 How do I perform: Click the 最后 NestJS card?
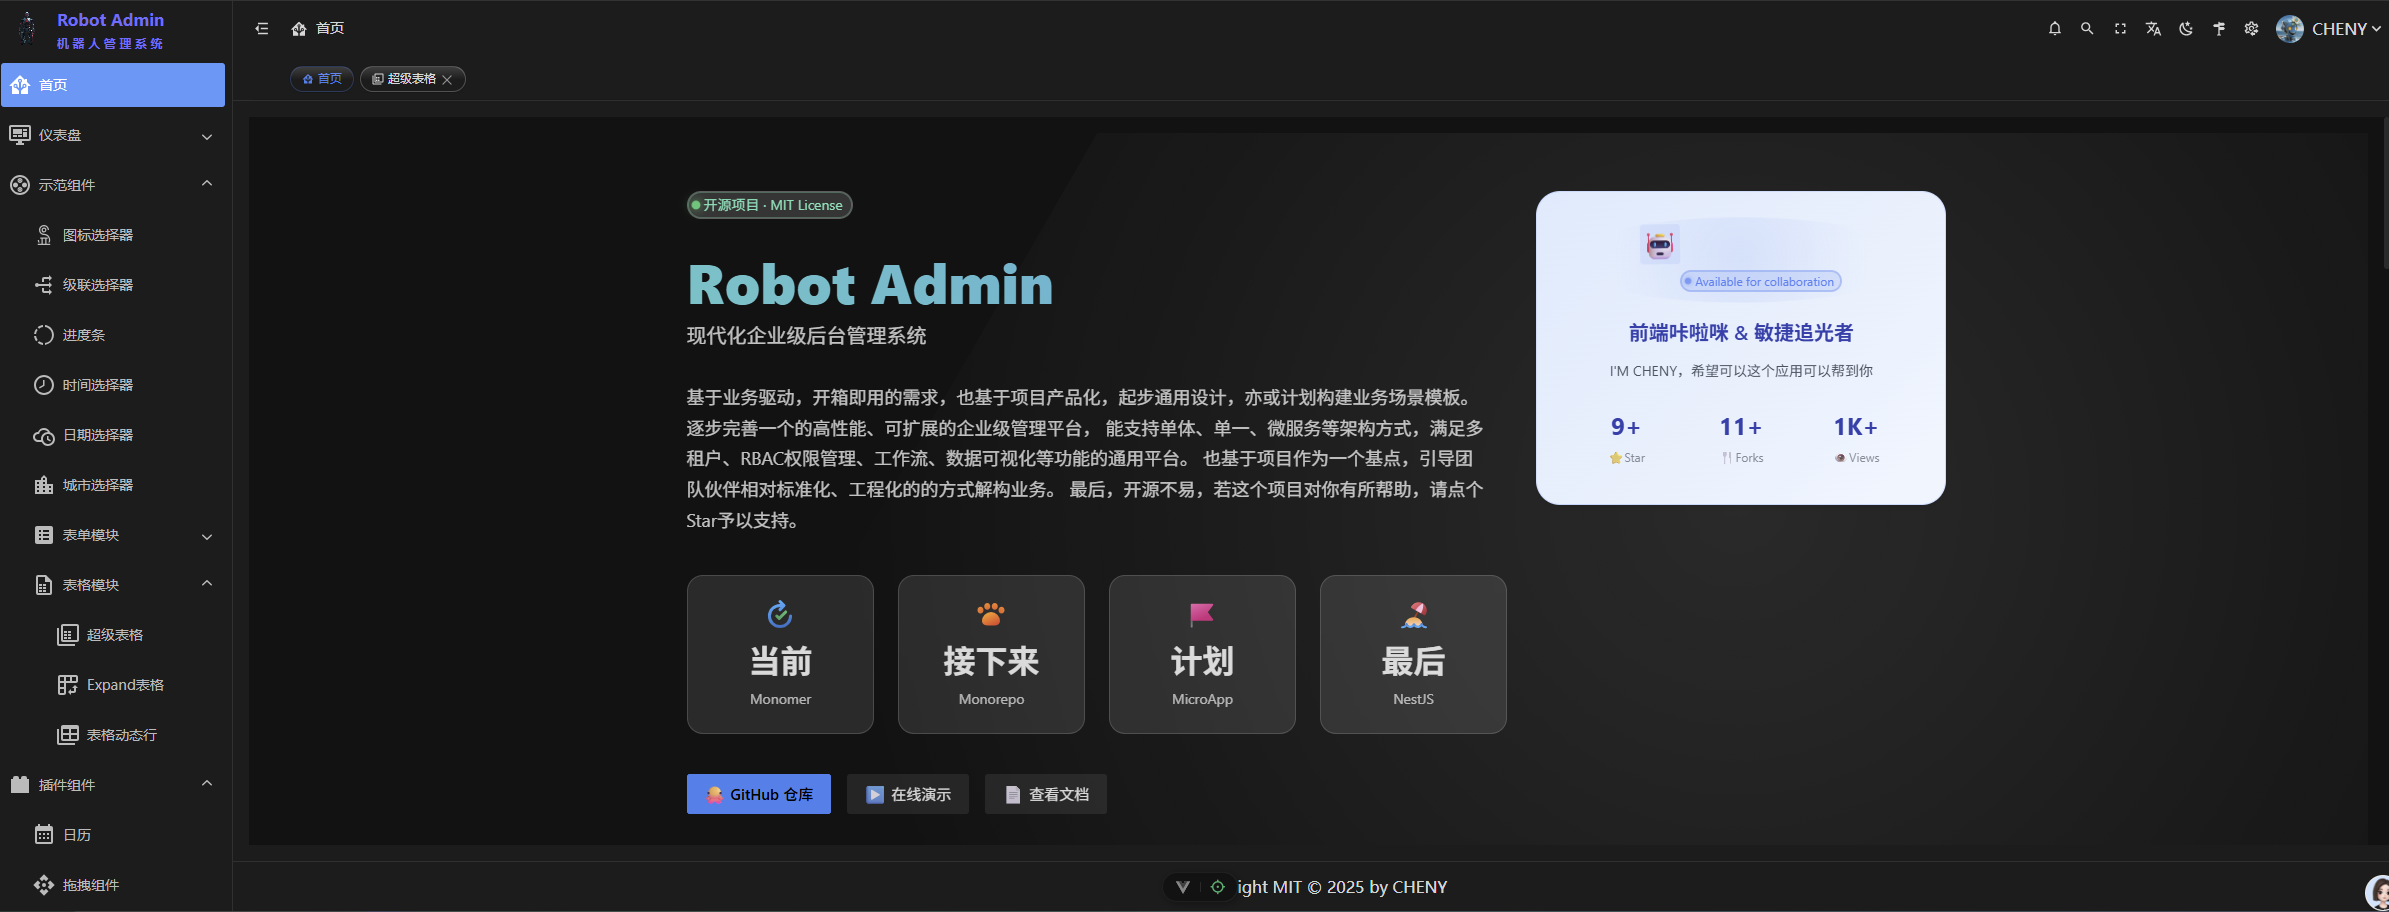point(1413,654)
